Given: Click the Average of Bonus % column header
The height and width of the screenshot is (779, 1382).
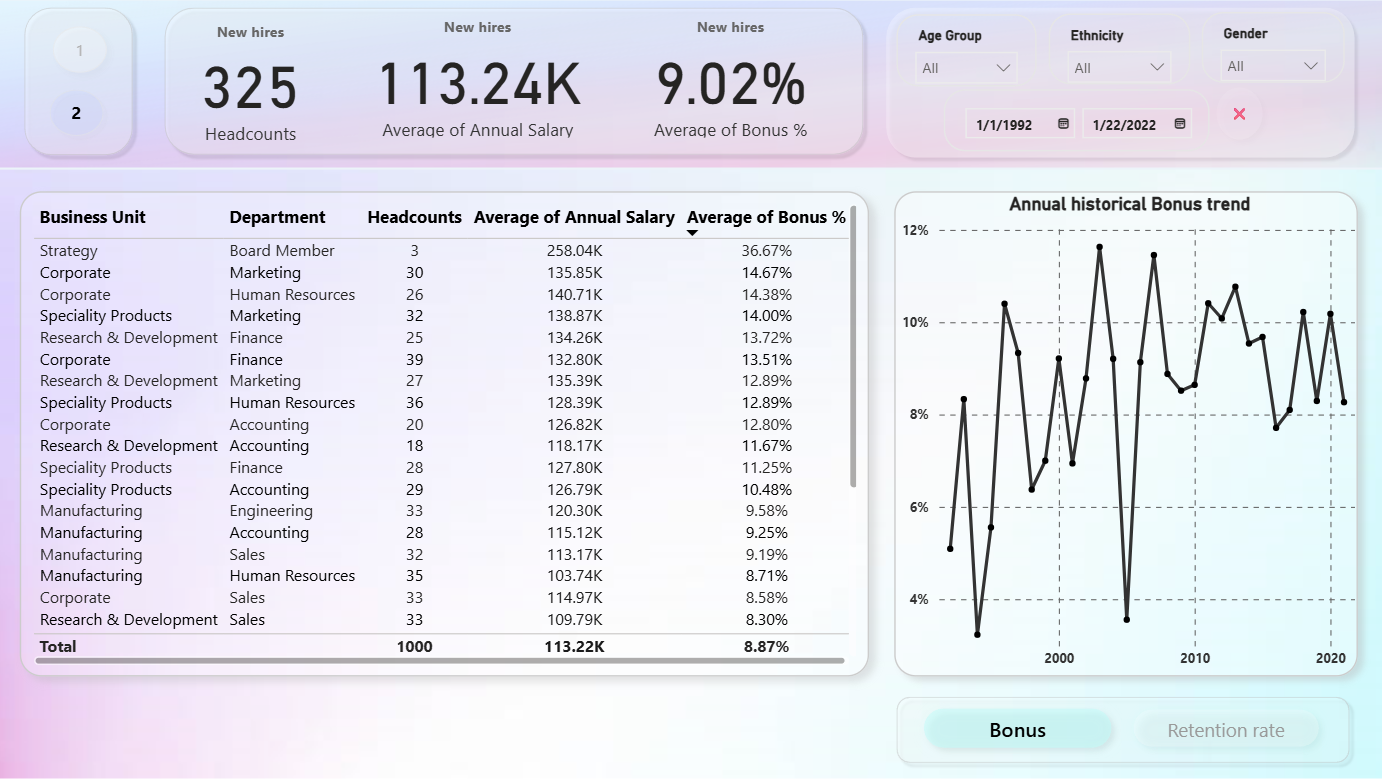Looking at the screenshot, I should pyautogui.click(x=767, y=217).
